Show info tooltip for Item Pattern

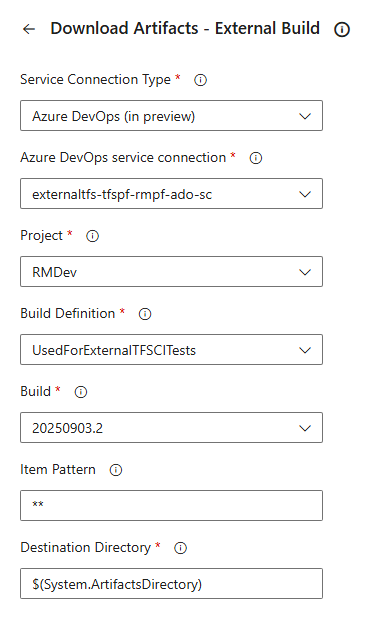(x=116, y=470)
